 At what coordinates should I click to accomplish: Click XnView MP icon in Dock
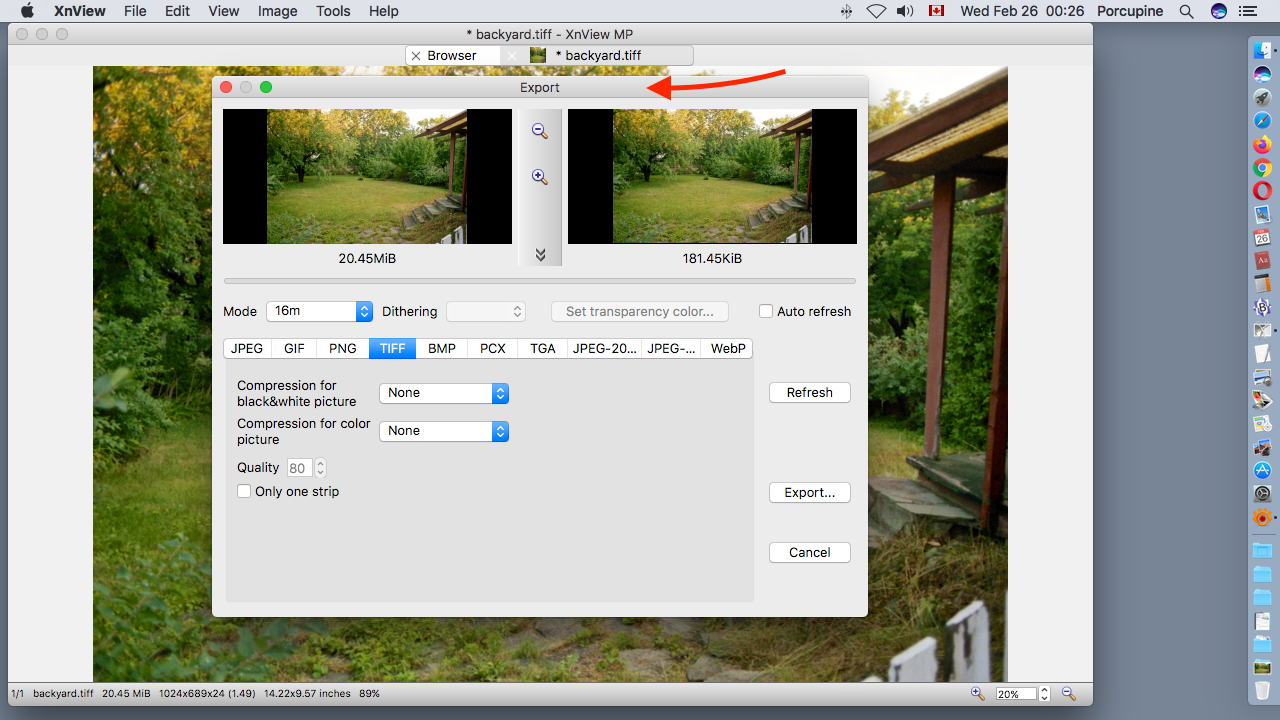pos(1262,517)
